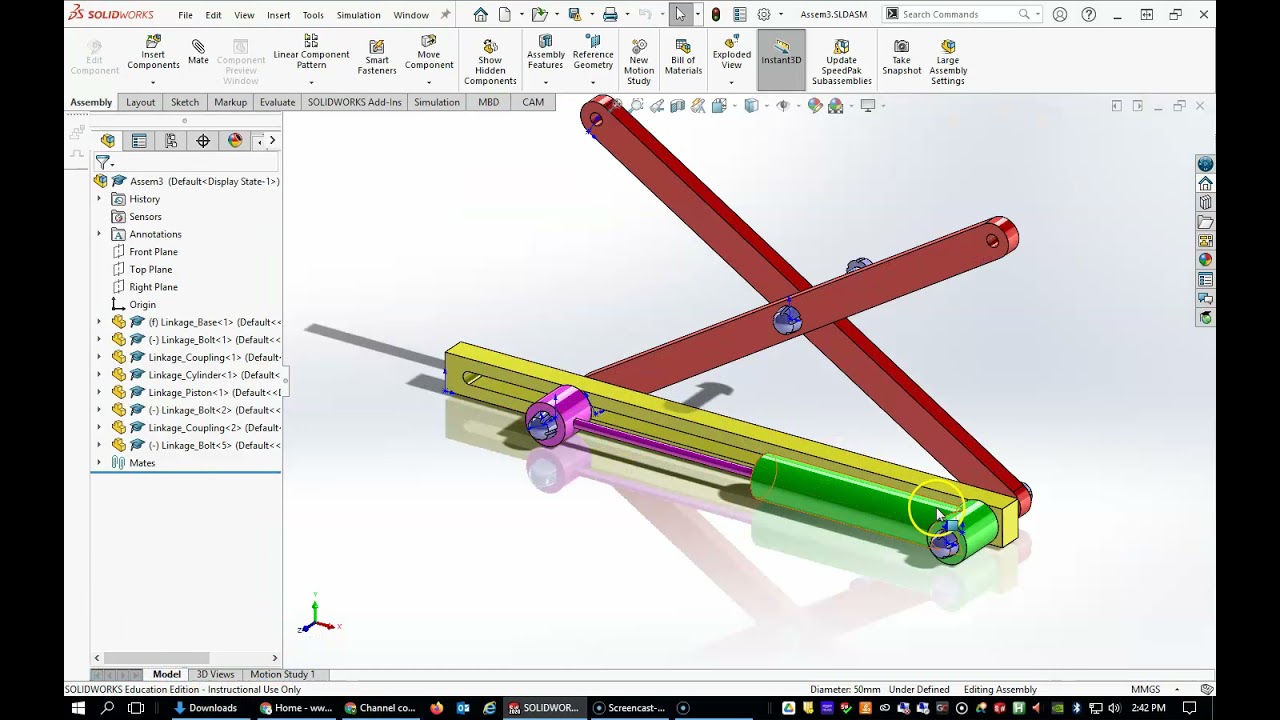Click Zoom to Area magnifier icon

(x=636, y=106)
